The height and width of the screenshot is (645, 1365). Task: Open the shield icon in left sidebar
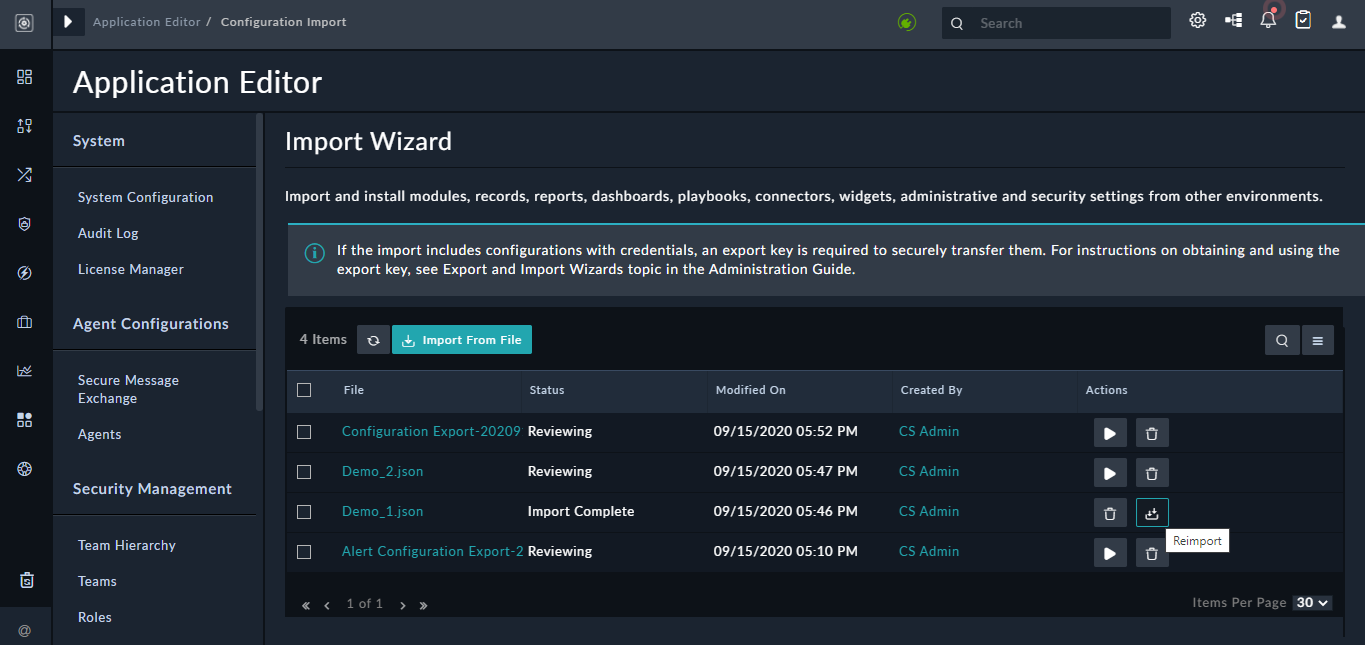pos(25,224)
